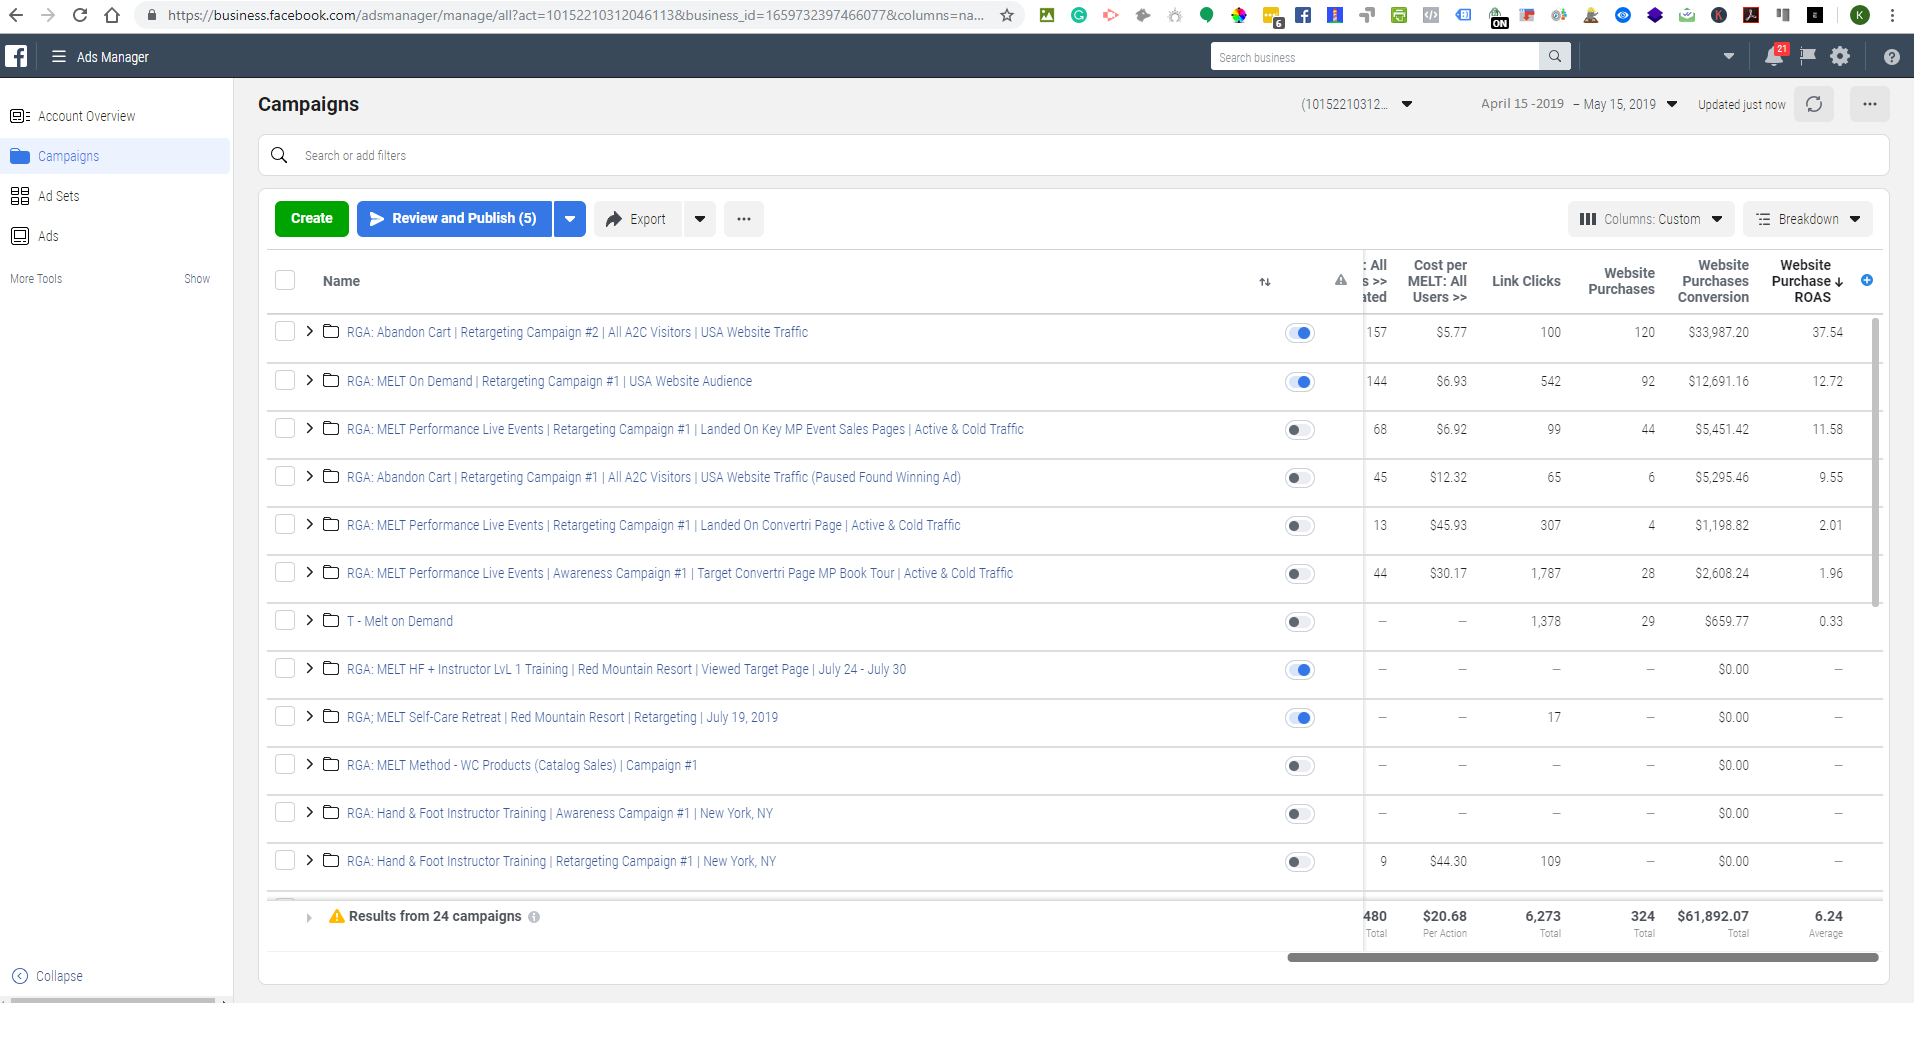Sort by the delivery warning triangle column
Screen dimensions: 1920x1040
(x=1340, y=281)
